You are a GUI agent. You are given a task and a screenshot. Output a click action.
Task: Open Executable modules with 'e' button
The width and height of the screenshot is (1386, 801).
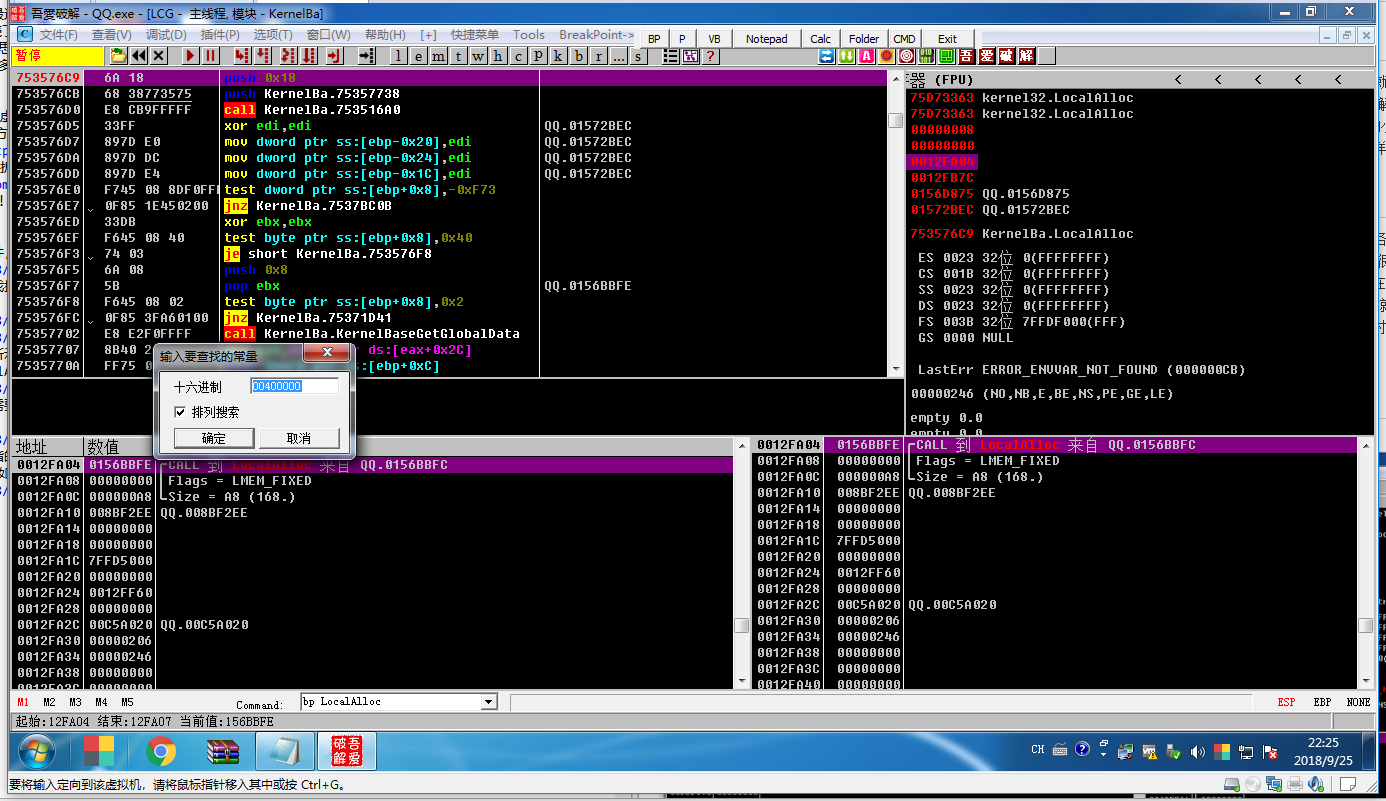point(418,56)
